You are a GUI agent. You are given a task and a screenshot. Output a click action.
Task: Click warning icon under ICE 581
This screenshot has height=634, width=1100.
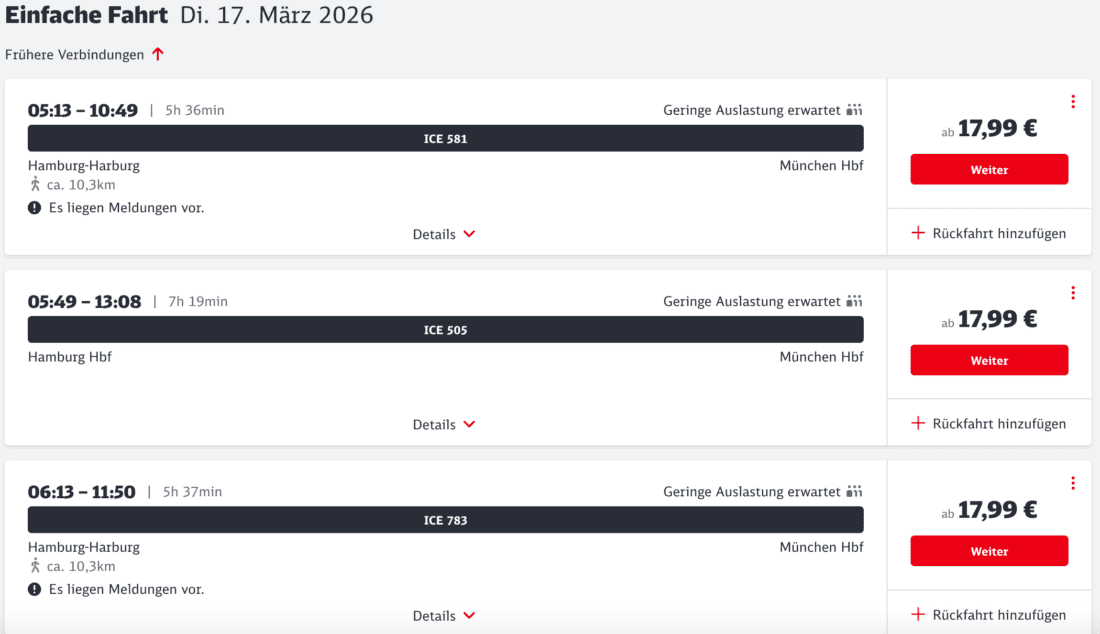[34, 208]
